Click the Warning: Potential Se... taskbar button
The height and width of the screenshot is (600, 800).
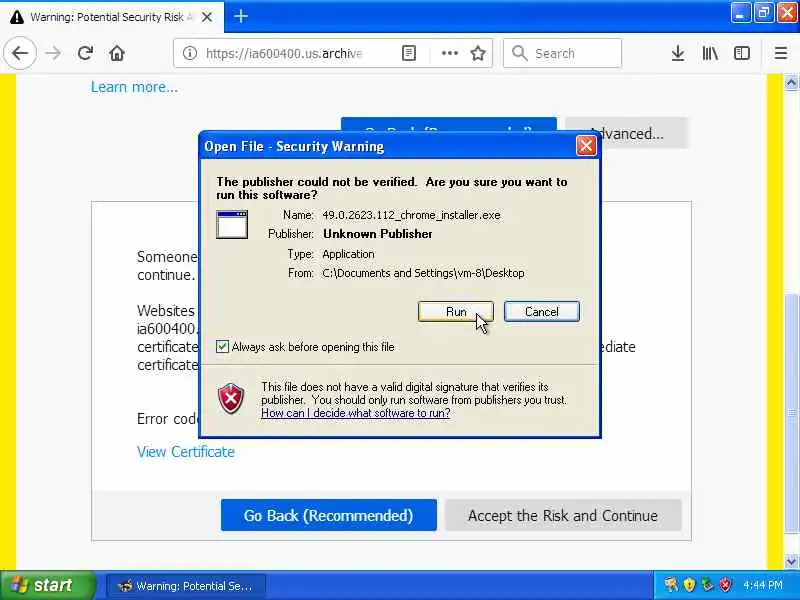point(186,586)
